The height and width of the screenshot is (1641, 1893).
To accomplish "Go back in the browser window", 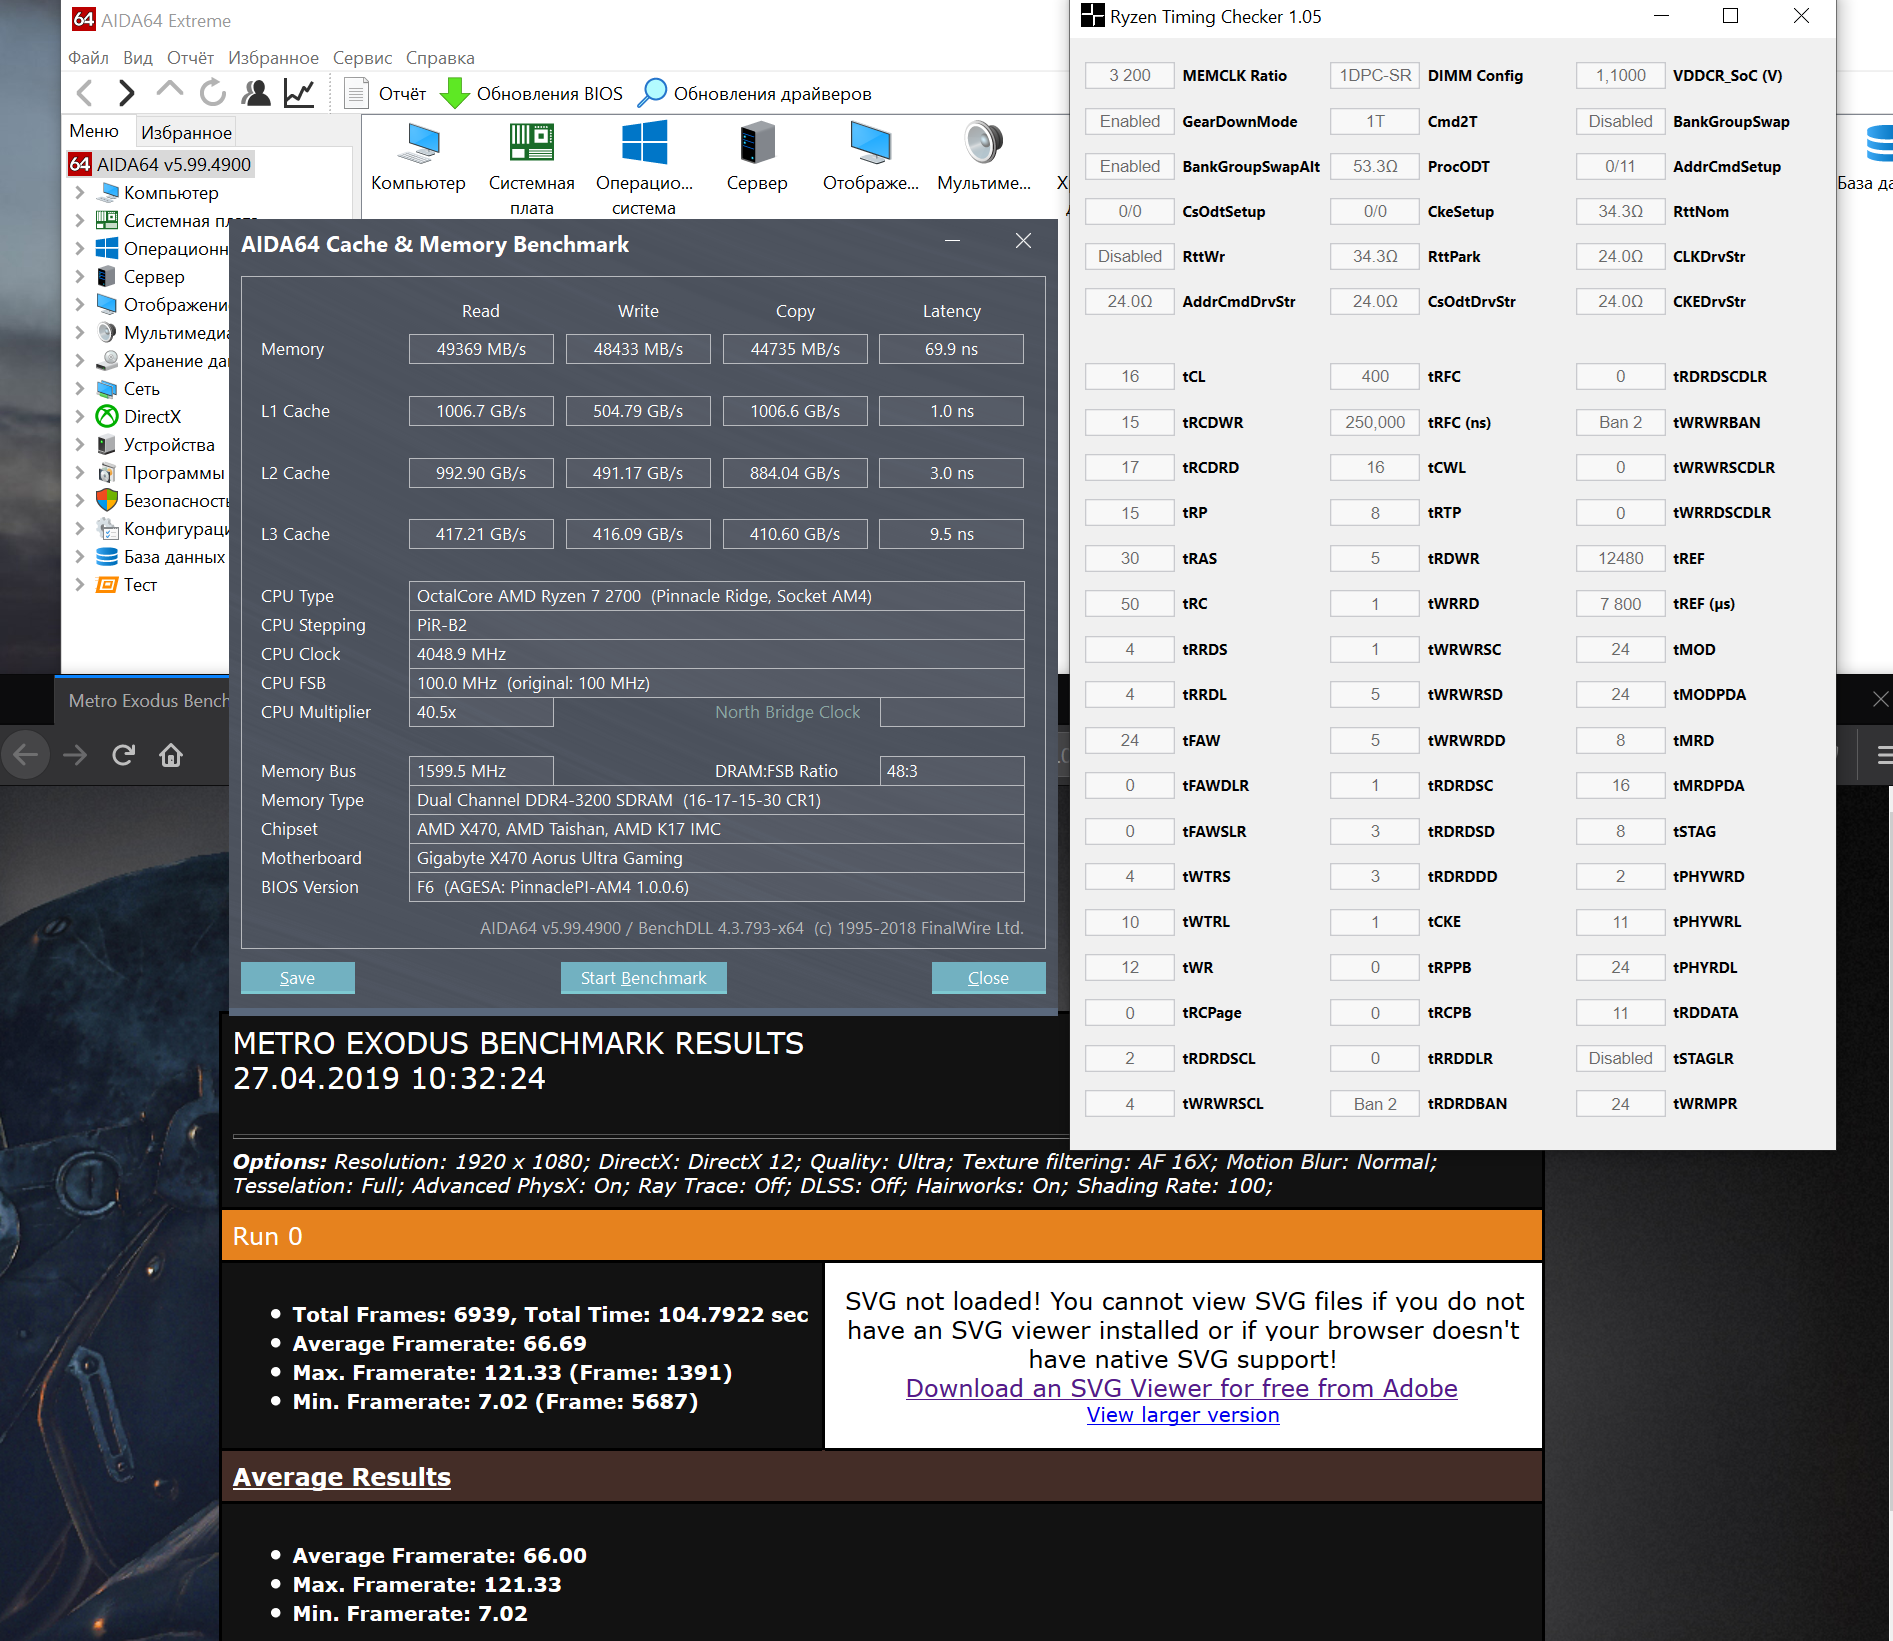I will point(26,755).
